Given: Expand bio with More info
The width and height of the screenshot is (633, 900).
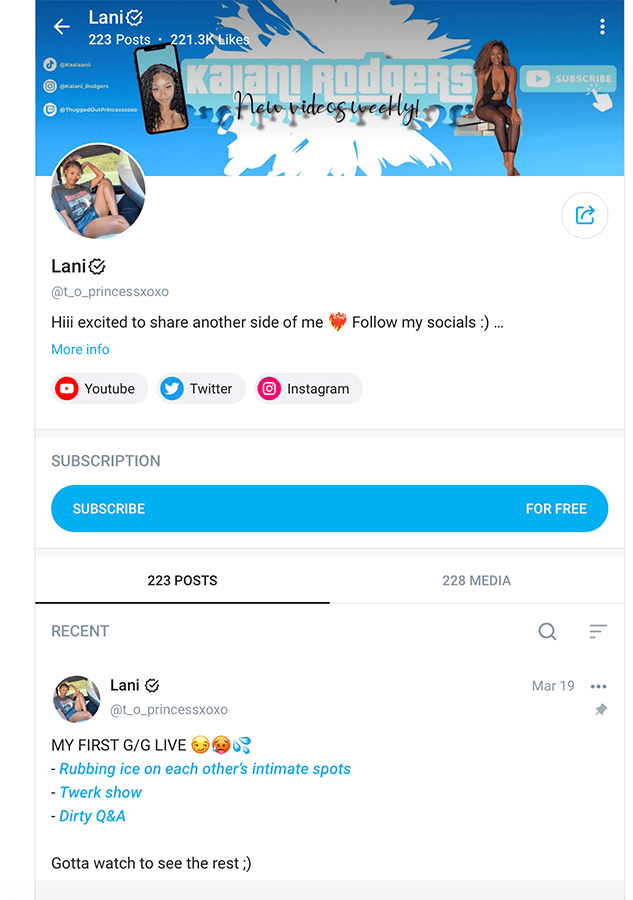Looking at the screenshot, I should click(80, 350).
